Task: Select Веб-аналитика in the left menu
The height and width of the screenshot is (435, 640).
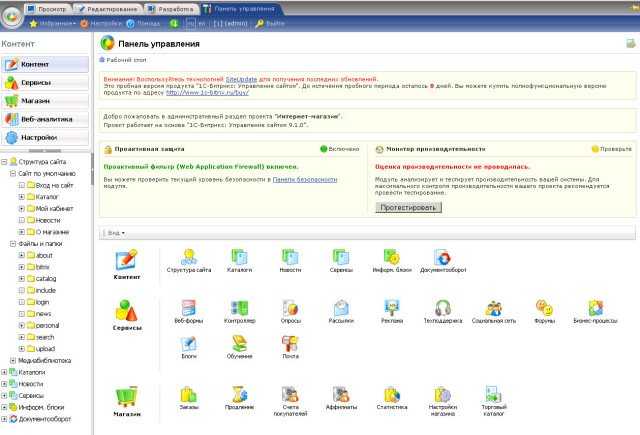Action: 45,119
